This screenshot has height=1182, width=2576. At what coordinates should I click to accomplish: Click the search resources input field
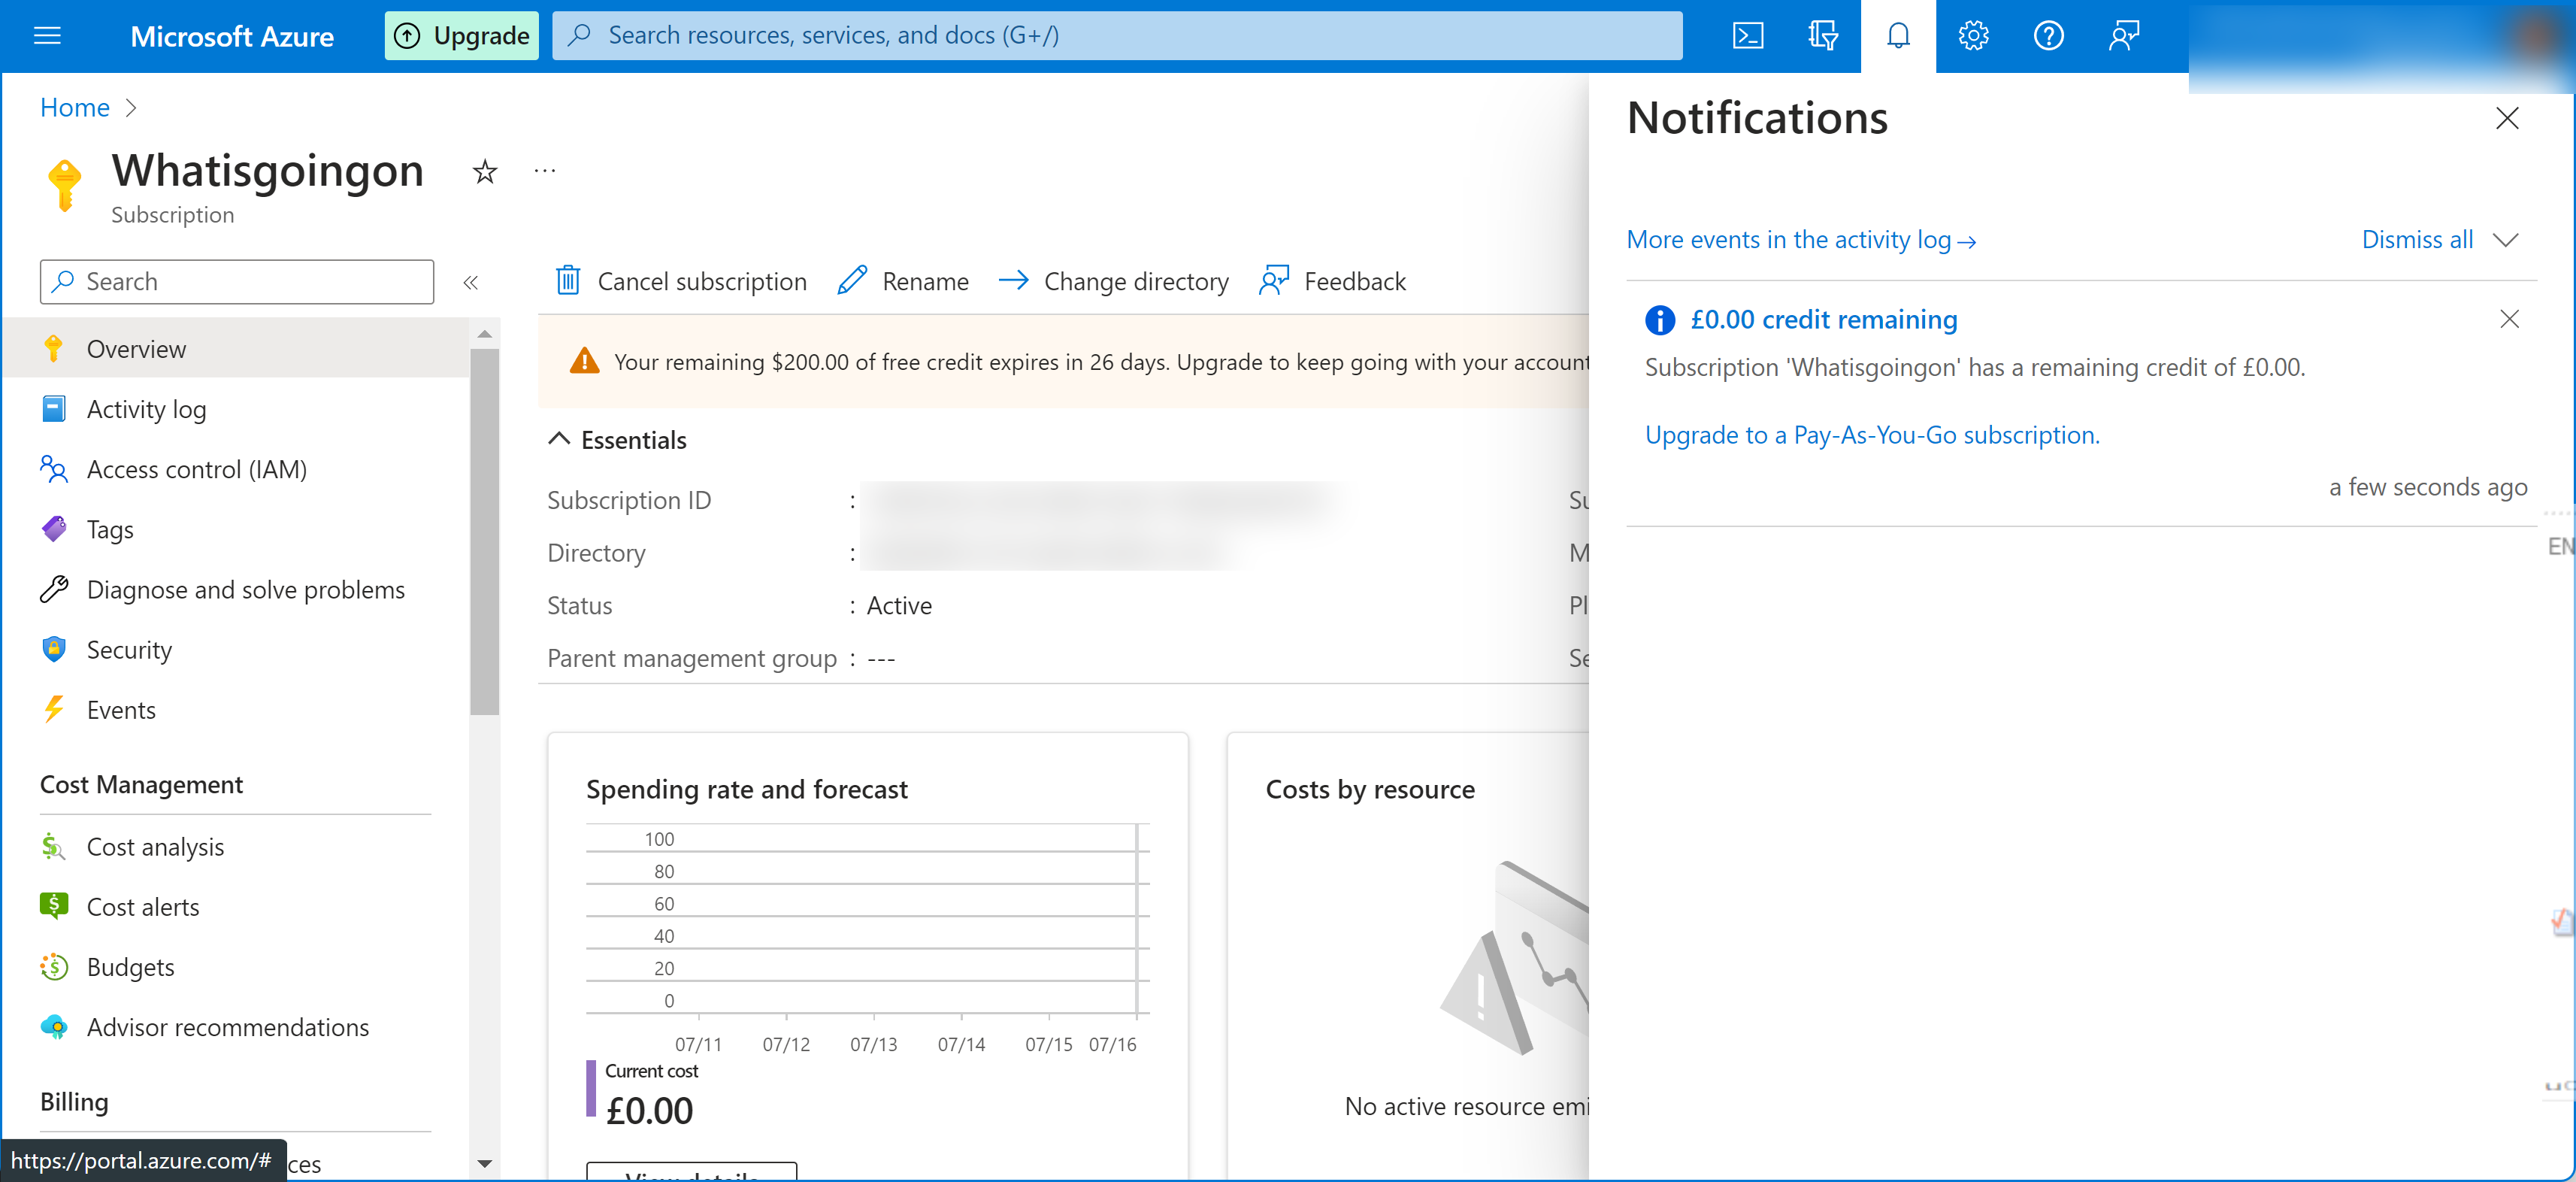(x=1100, y=35)
